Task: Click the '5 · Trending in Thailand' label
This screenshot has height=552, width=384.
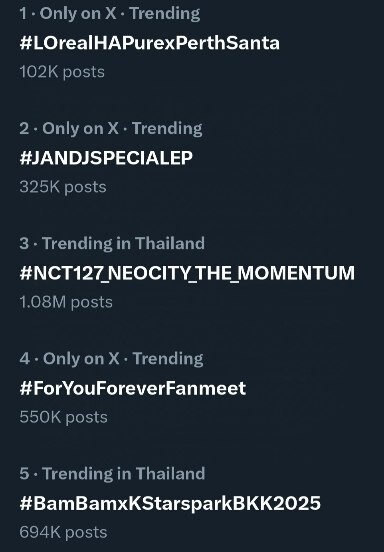Action: point(112,473)
